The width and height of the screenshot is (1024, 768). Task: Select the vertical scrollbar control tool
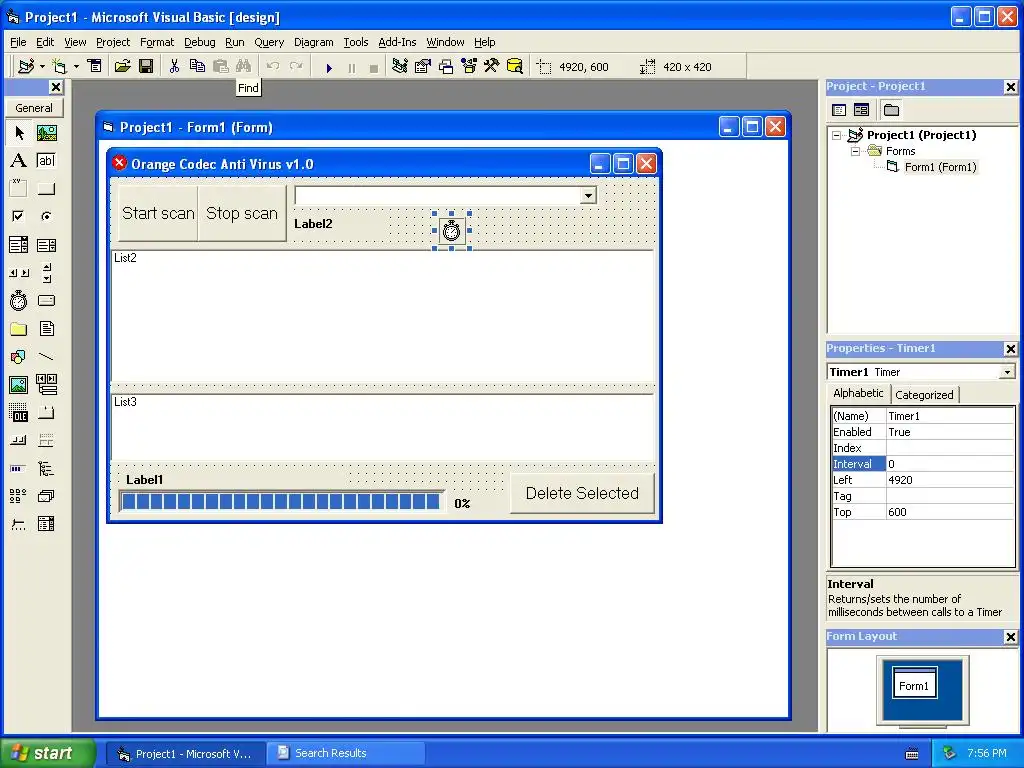tap(46, 273)
